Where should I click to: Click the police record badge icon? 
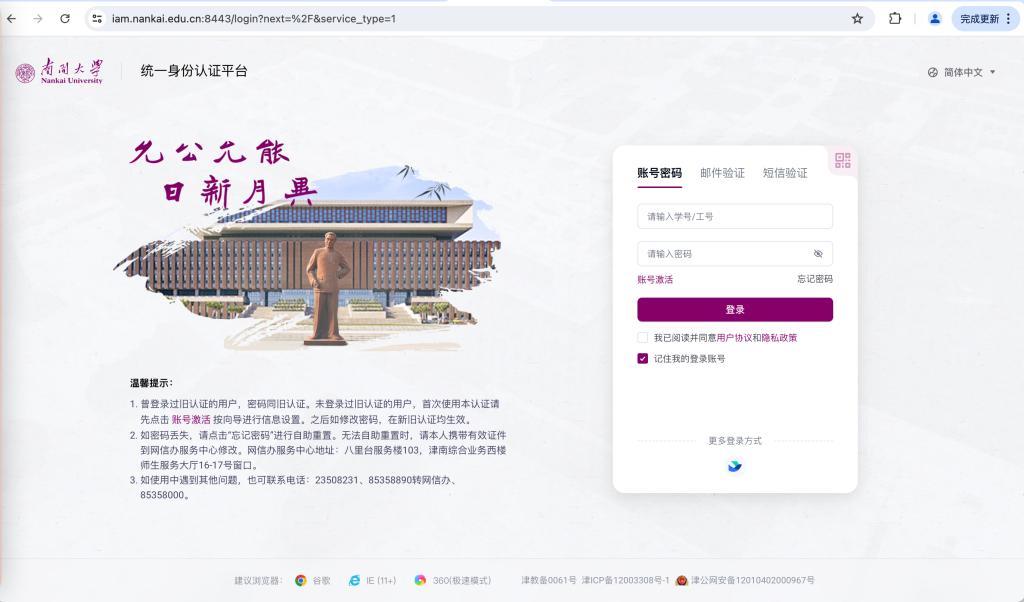click(682, 580)
